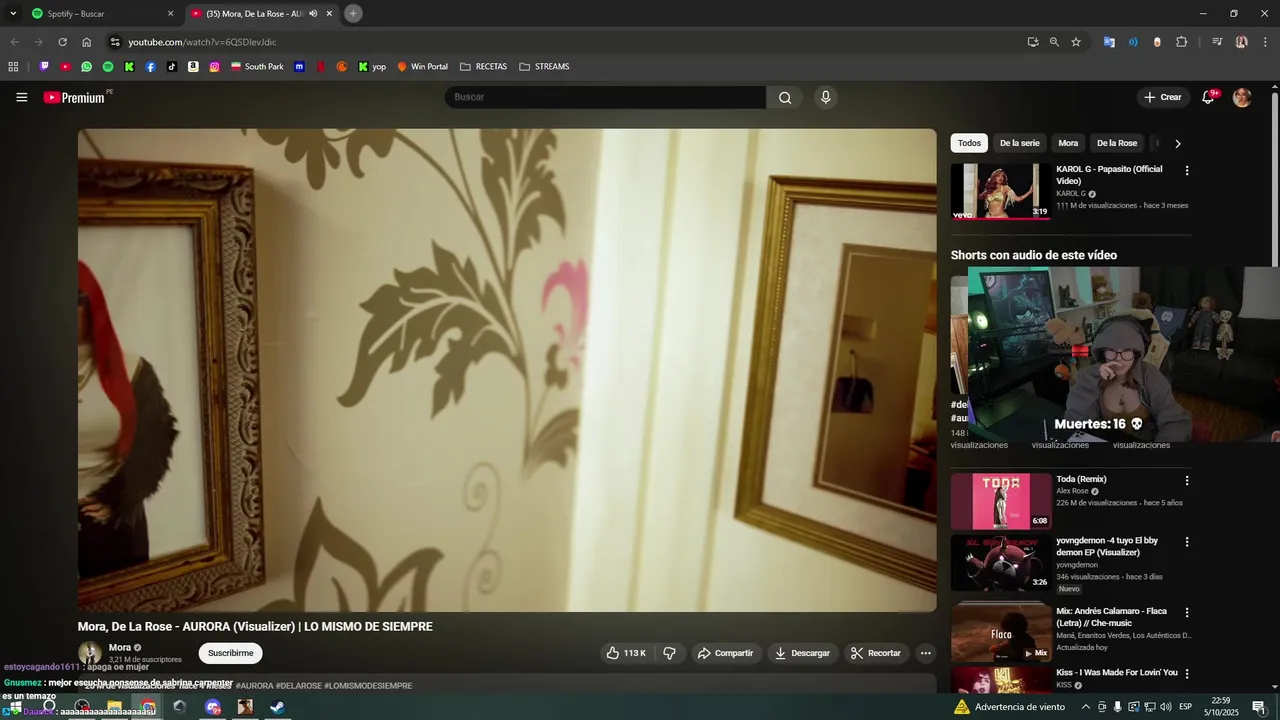Open the RECETAS bookmarks folder
1280x720 pixels.
pos(483,67)
